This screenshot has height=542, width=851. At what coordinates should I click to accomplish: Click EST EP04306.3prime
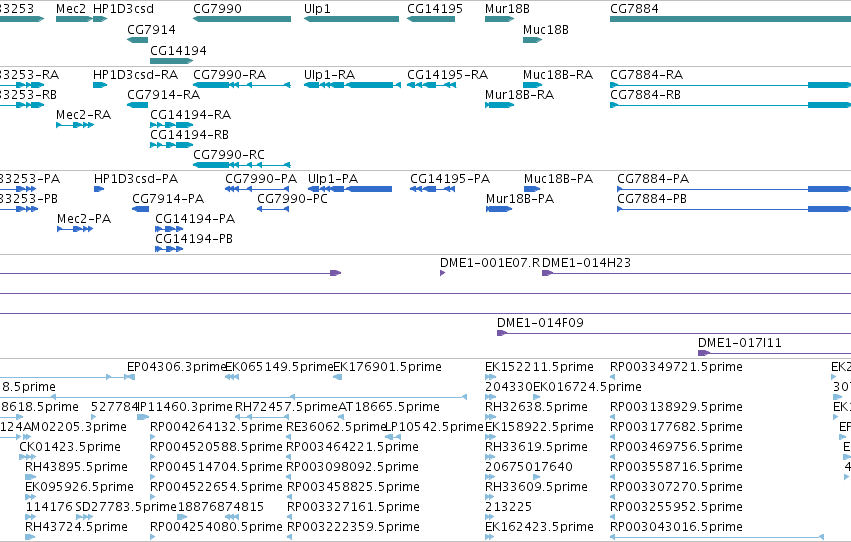pyautogui.click(x=130, y=378)
